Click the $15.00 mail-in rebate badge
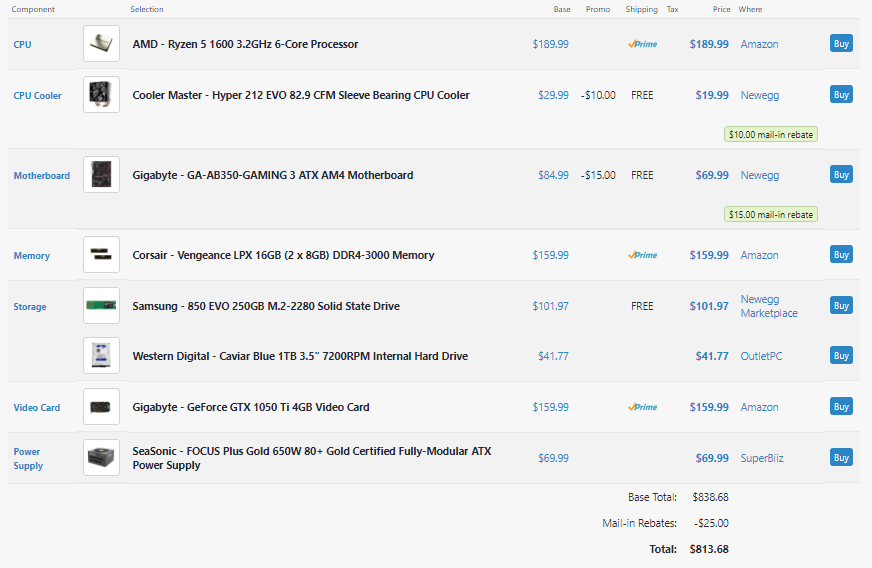 click(x=771, y=215)
